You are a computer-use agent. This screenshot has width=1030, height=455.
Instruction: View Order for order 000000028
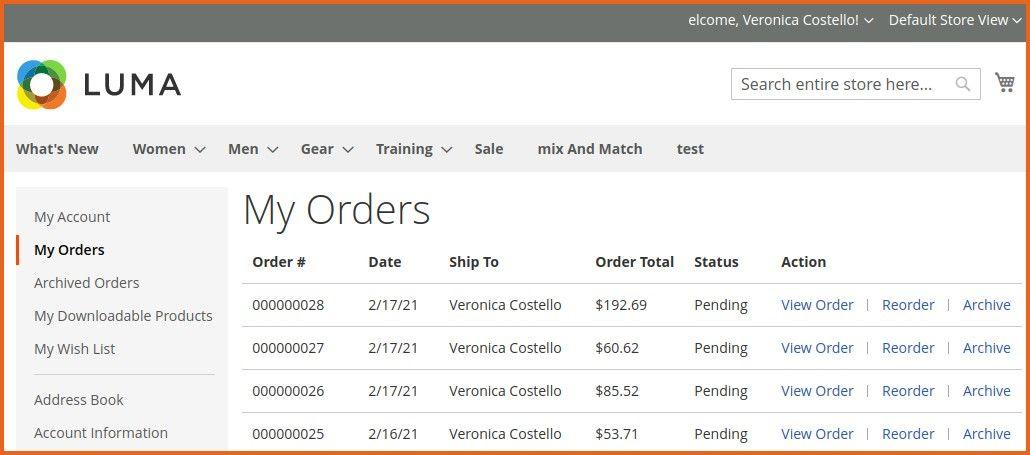817,305
